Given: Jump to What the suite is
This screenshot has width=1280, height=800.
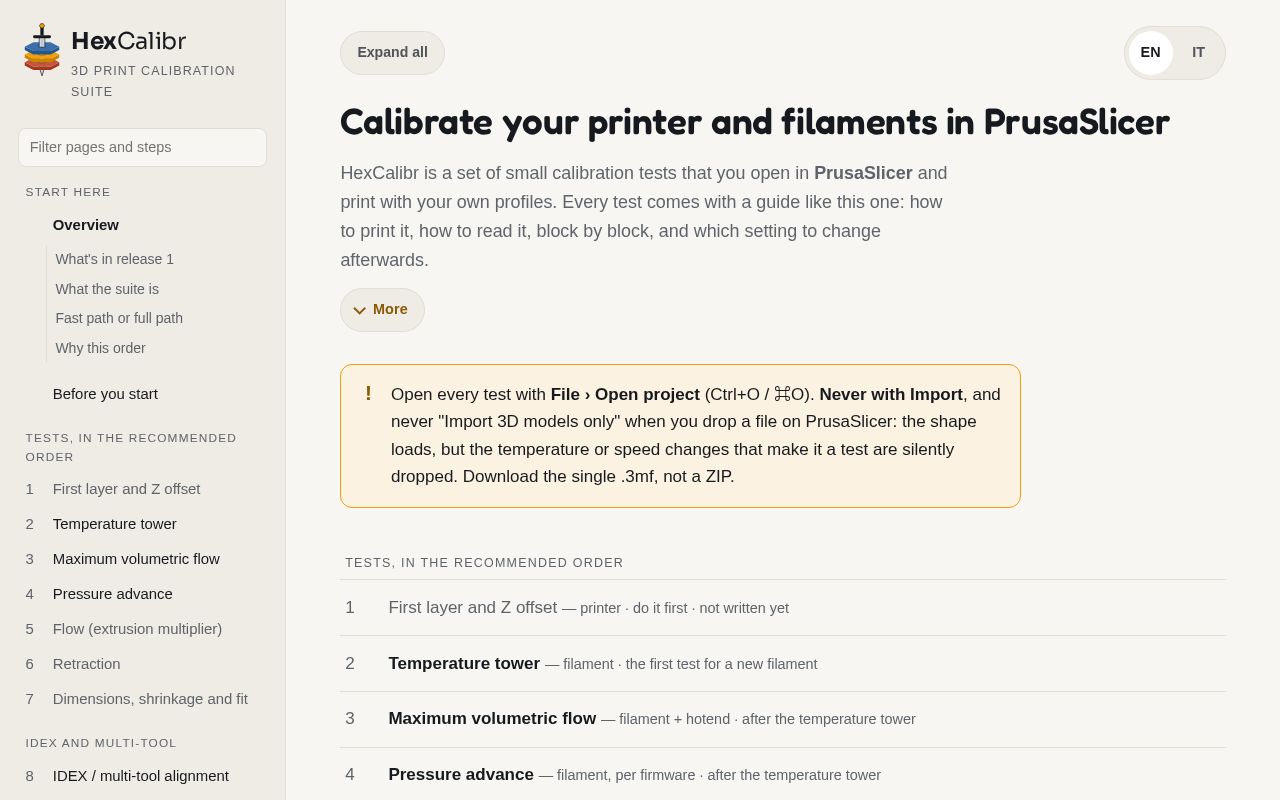Looking at the screenshot, I should click(x=107, y=289).
